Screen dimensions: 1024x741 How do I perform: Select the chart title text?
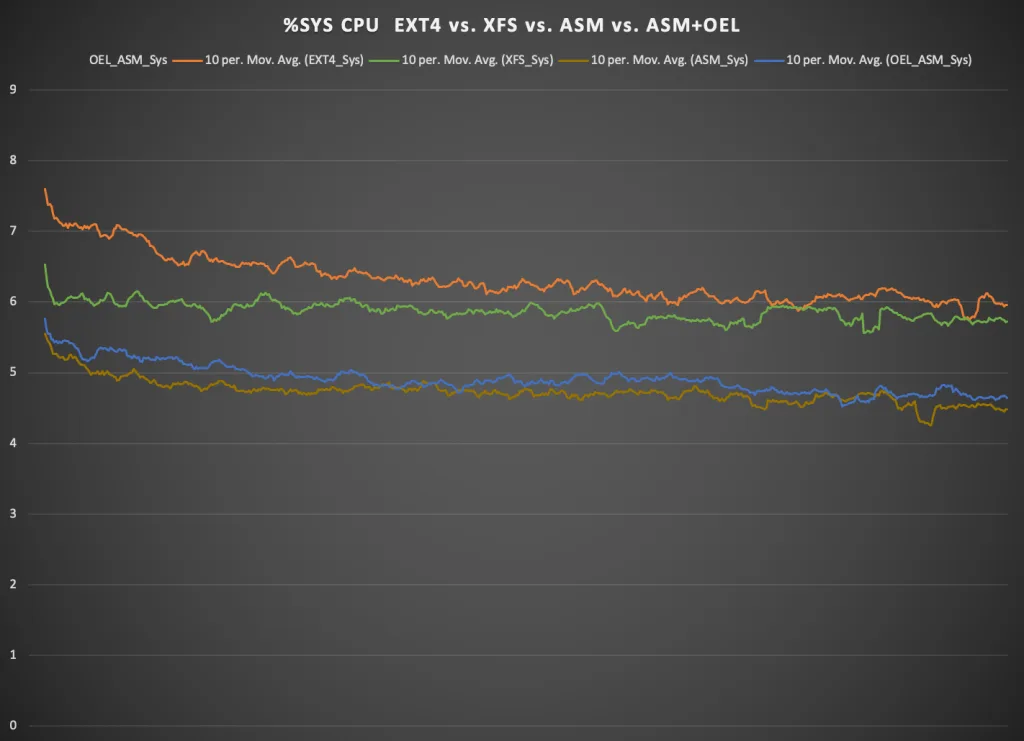pyautogui.click(x=511, y=25)
